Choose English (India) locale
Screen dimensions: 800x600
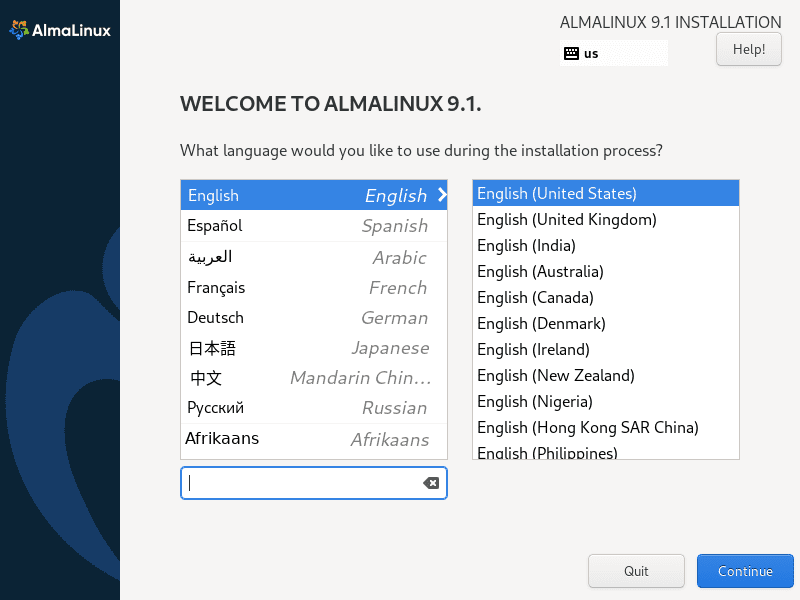[x=606, y=245]
